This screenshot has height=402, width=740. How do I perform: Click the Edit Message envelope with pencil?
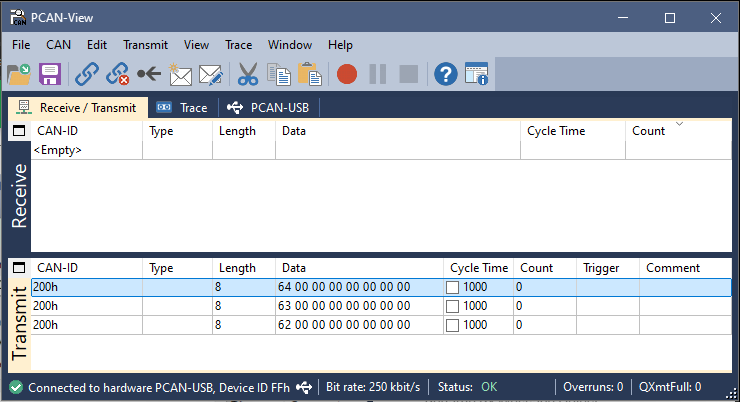(210, 75)
